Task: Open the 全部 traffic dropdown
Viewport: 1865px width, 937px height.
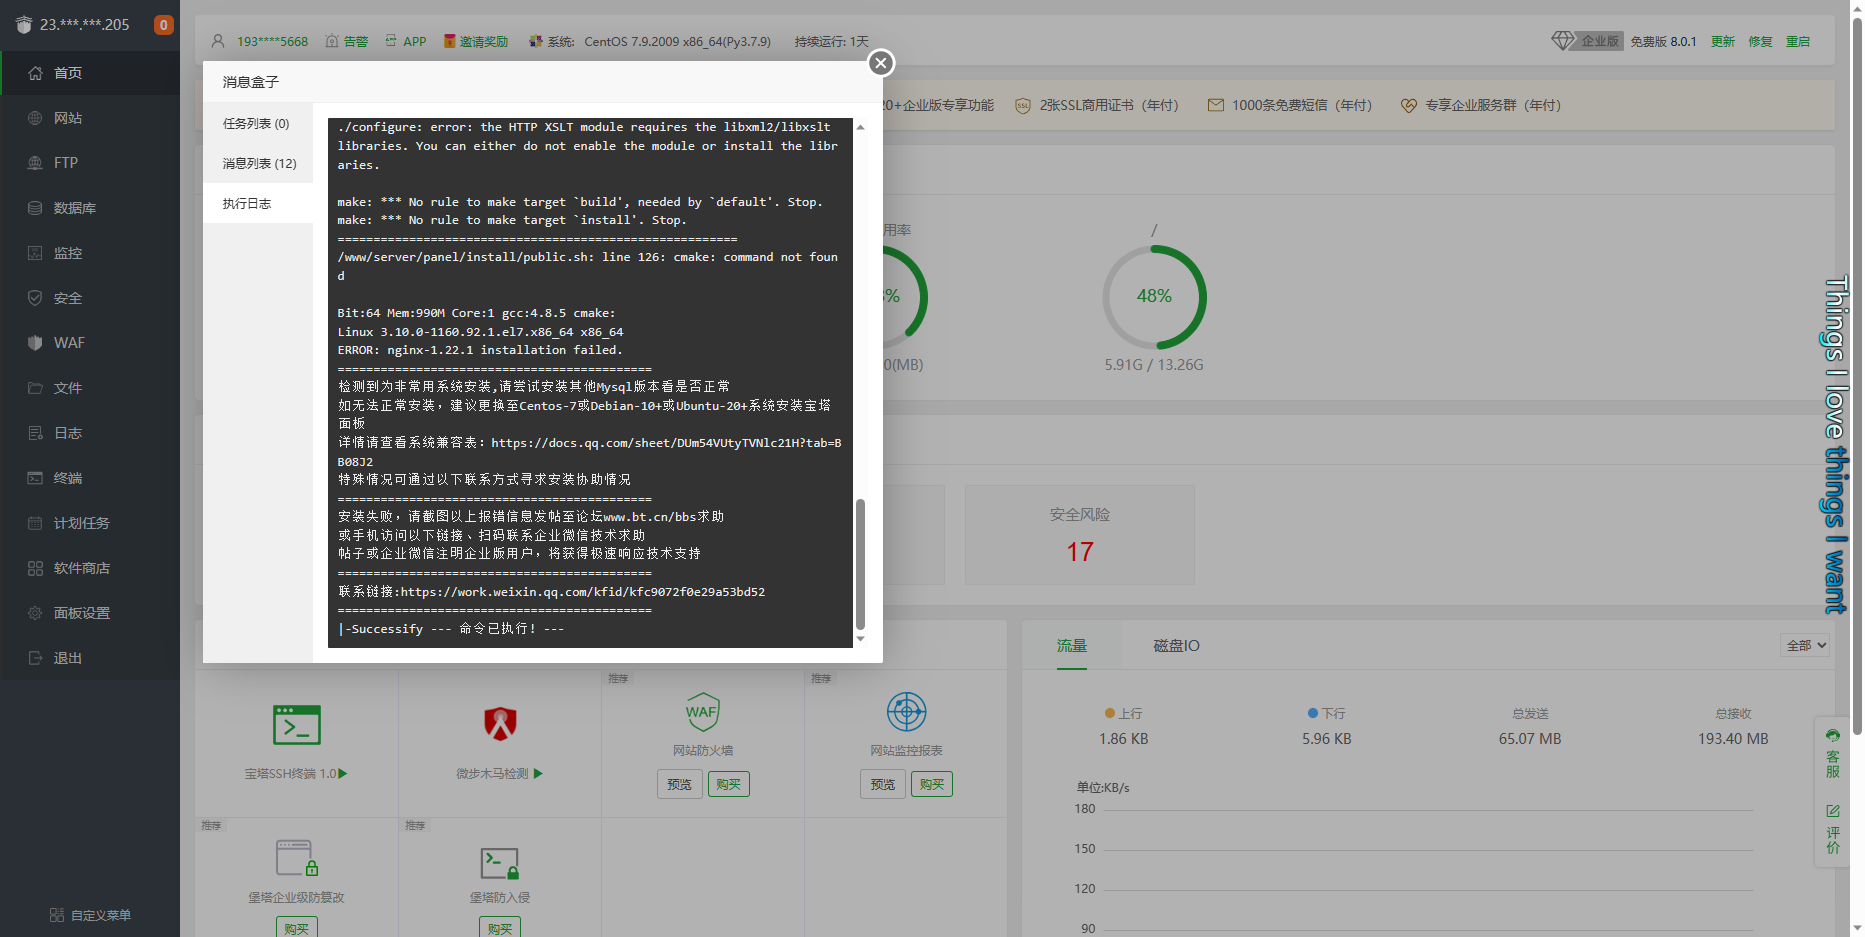Action: tap(1805, 645)
